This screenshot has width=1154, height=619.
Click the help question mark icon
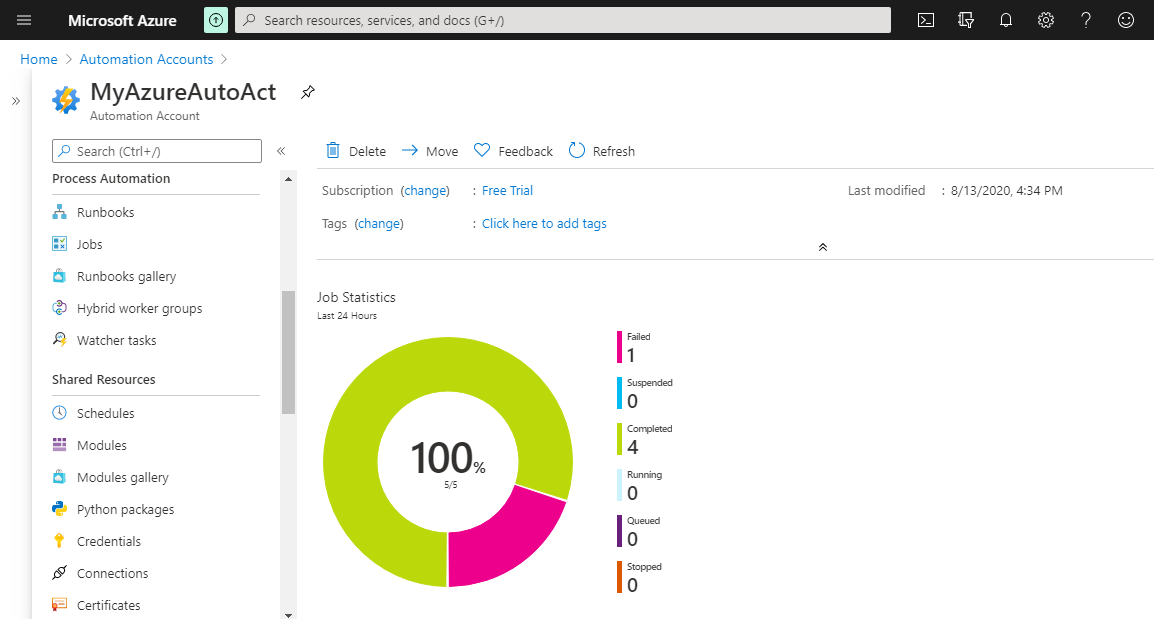pyautogui.click(x=1086, y=20)
